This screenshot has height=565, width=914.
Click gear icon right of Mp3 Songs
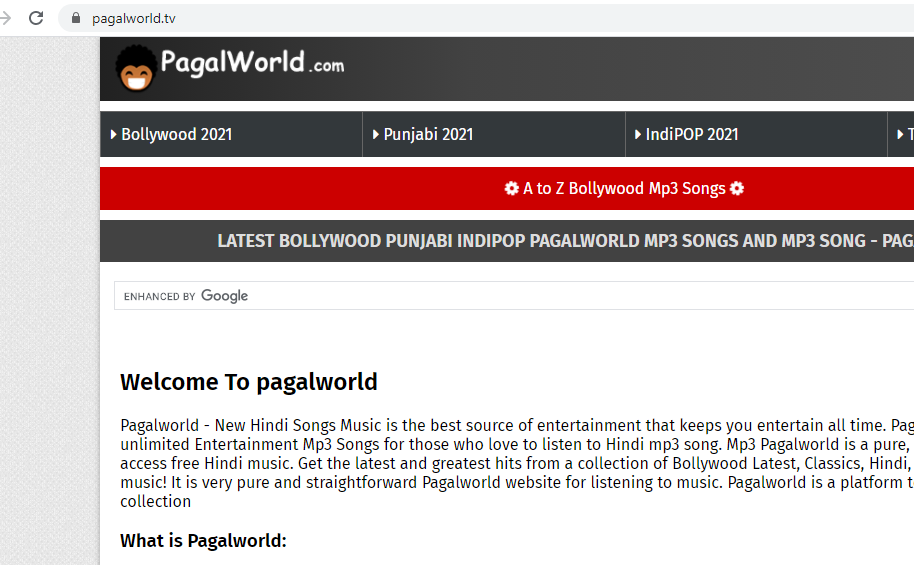click(x=737, y=188)
